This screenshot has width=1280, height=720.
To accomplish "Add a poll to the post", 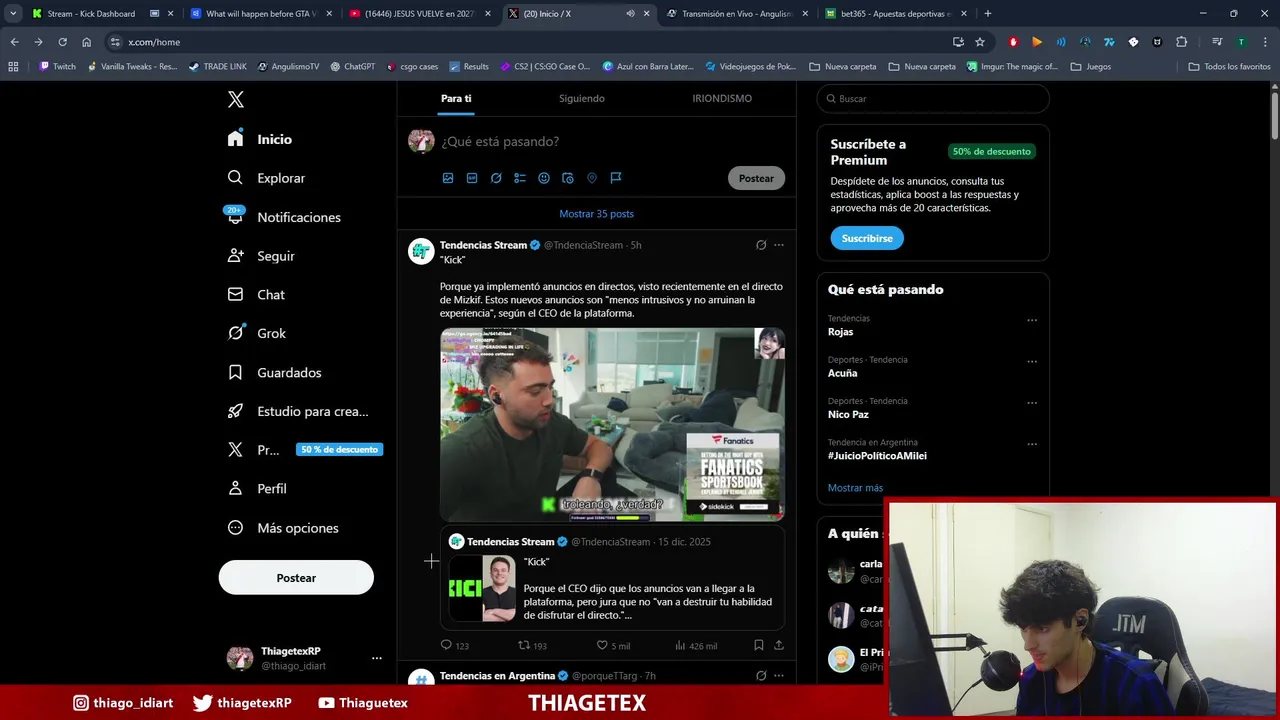I will (x=520, y=178).
